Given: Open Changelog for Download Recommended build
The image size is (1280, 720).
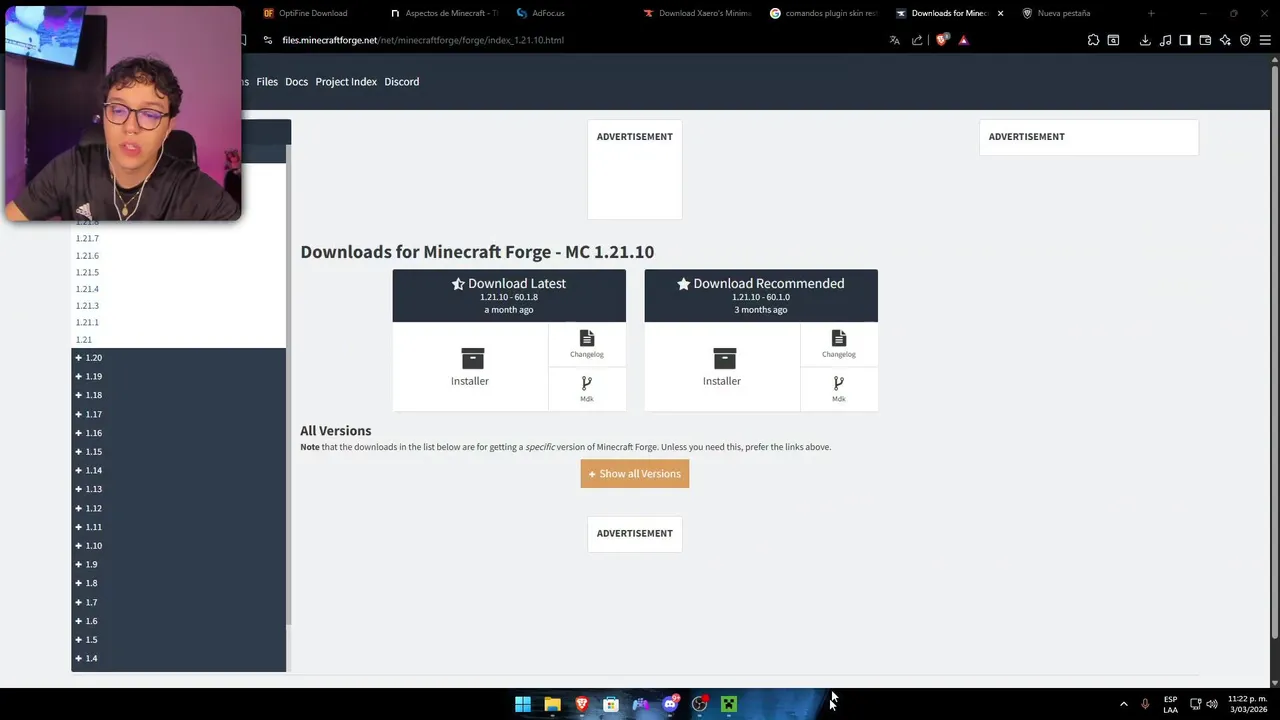Looking at the screenshot, I should pyautogui.click(x=839, y=344).
